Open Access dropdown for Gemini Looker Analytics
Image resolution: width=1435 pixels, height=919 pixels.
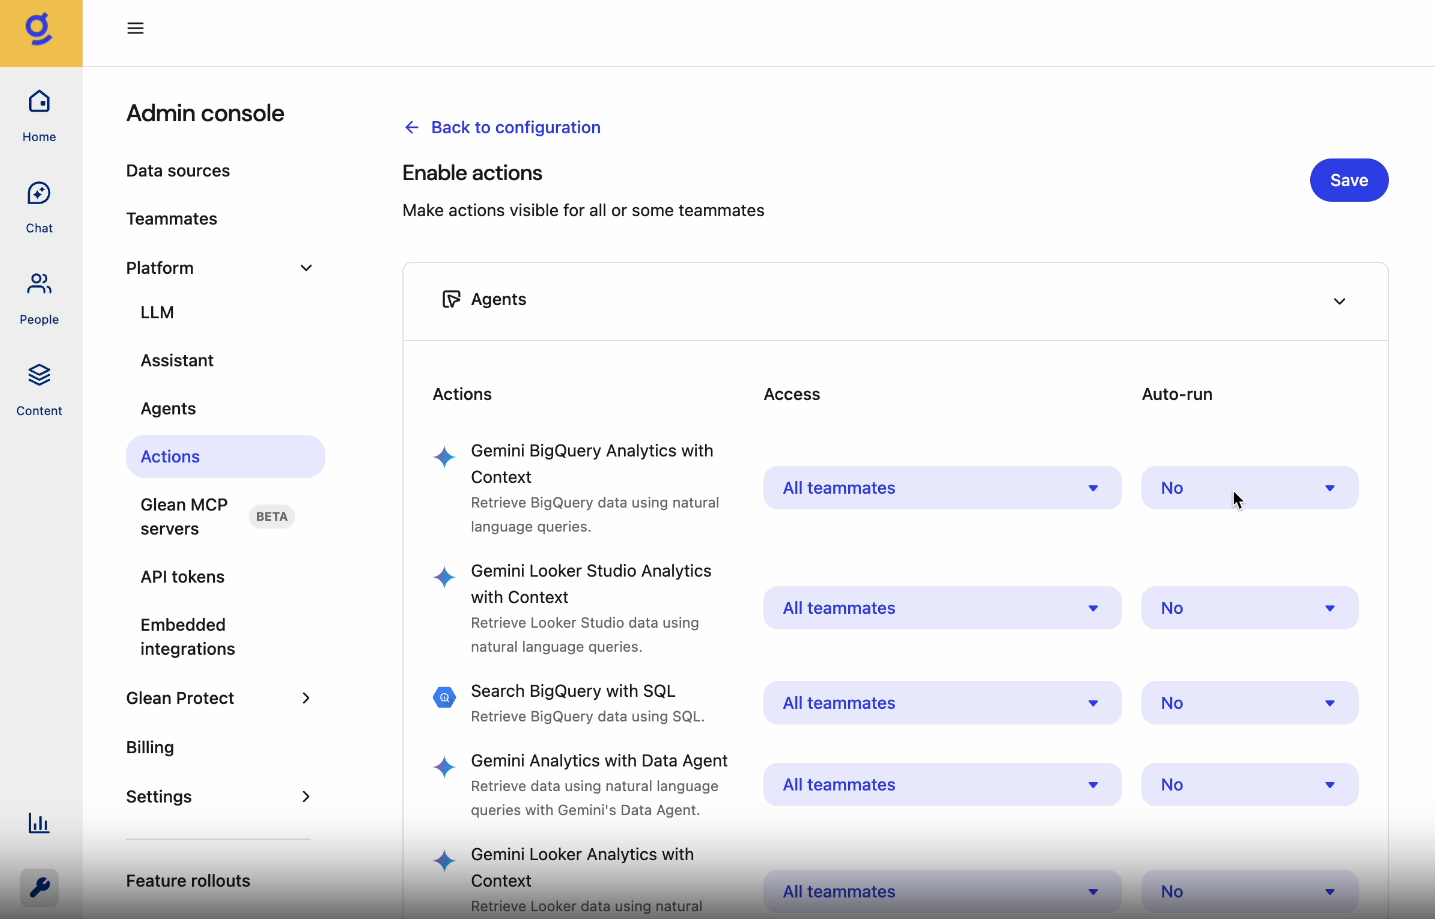point(942,892)
